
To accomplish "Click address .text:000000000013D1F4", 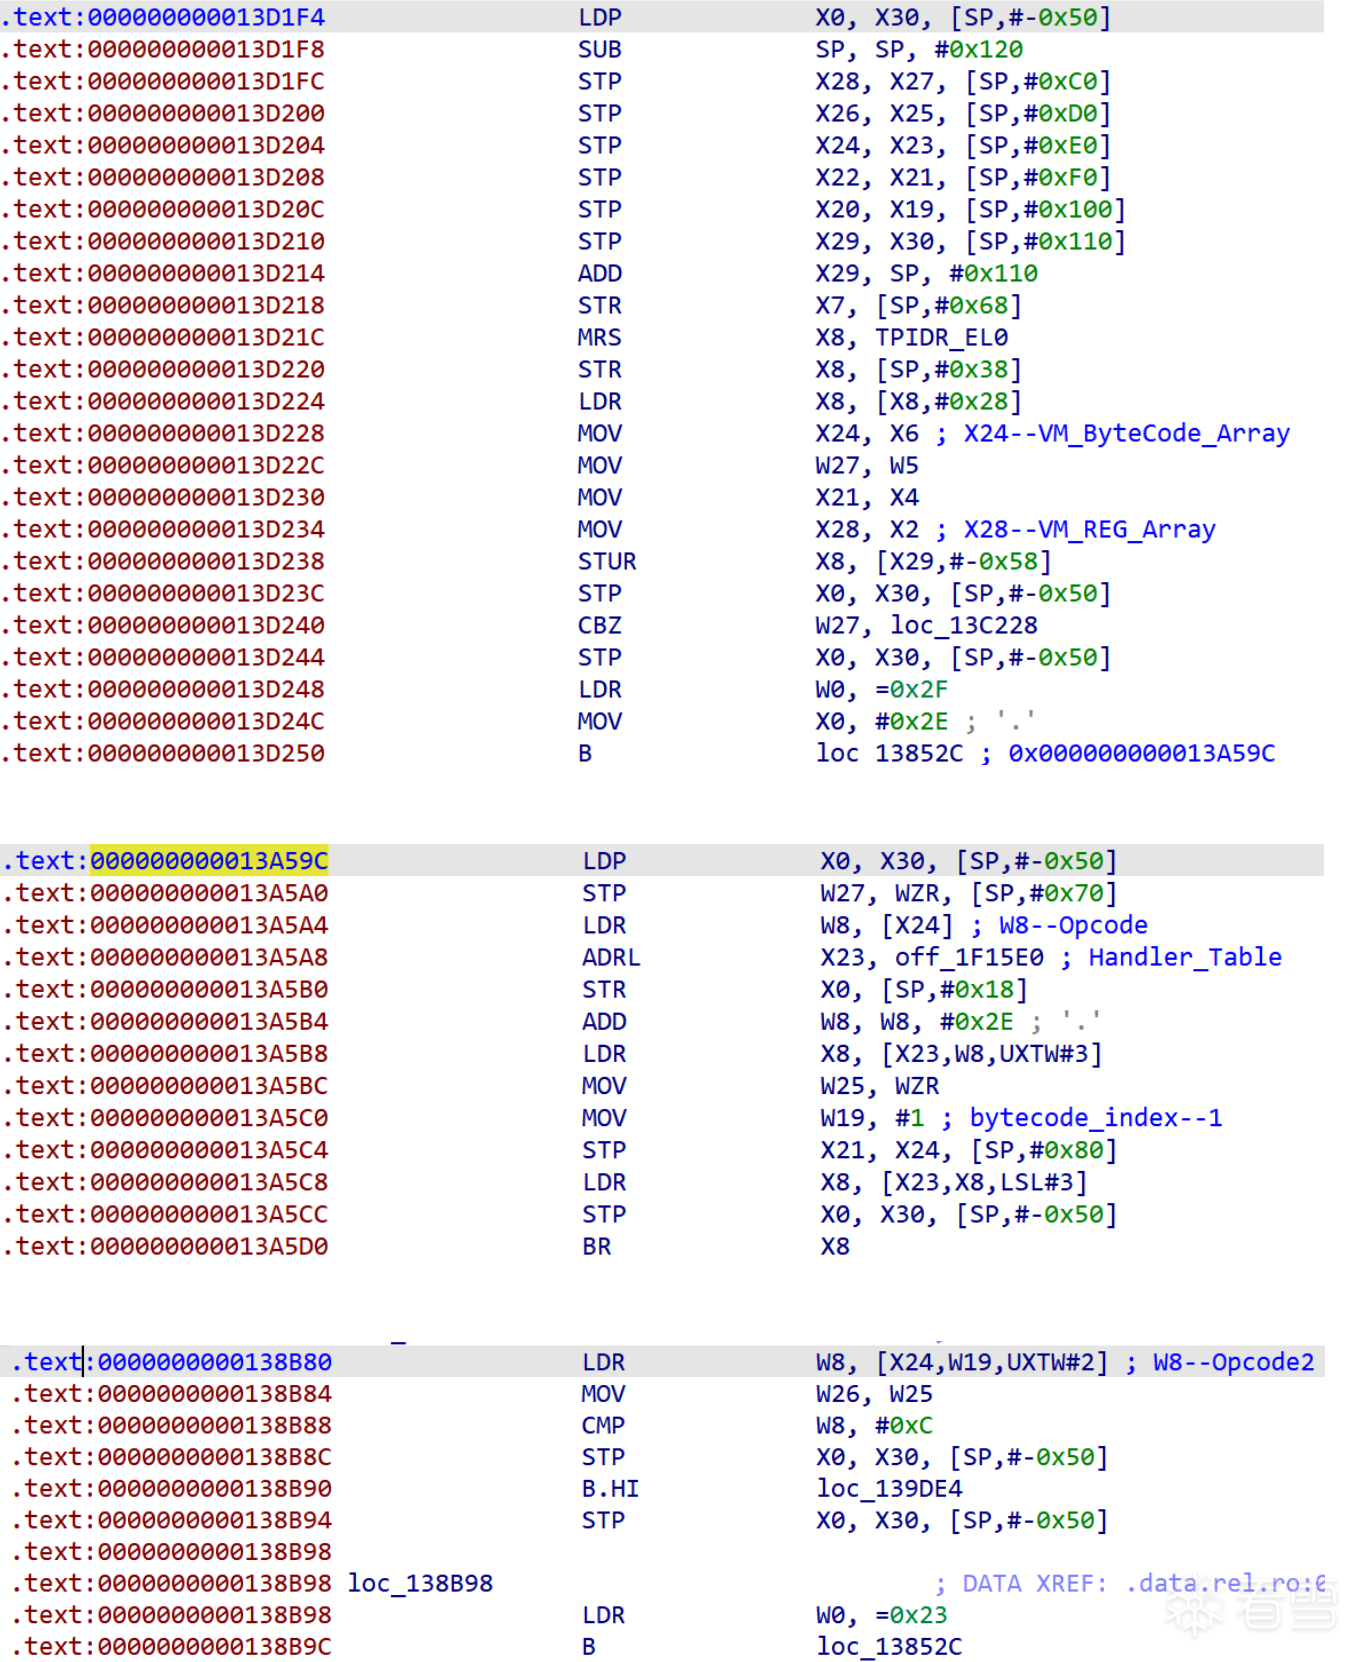I will 163,17.
